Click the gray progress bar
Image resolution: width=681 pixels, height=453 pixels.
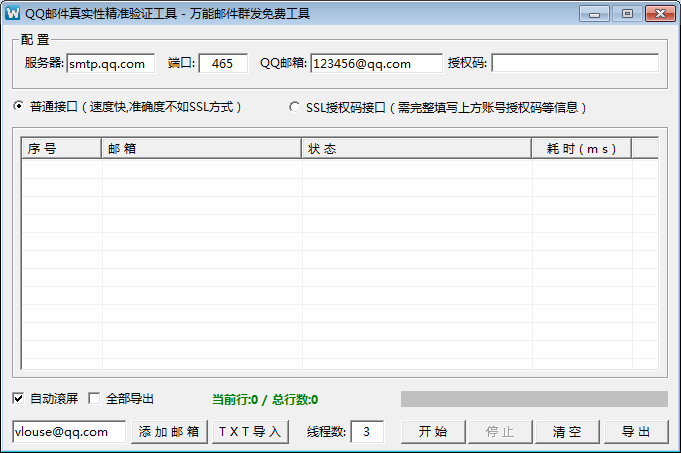tap(534, 399)
